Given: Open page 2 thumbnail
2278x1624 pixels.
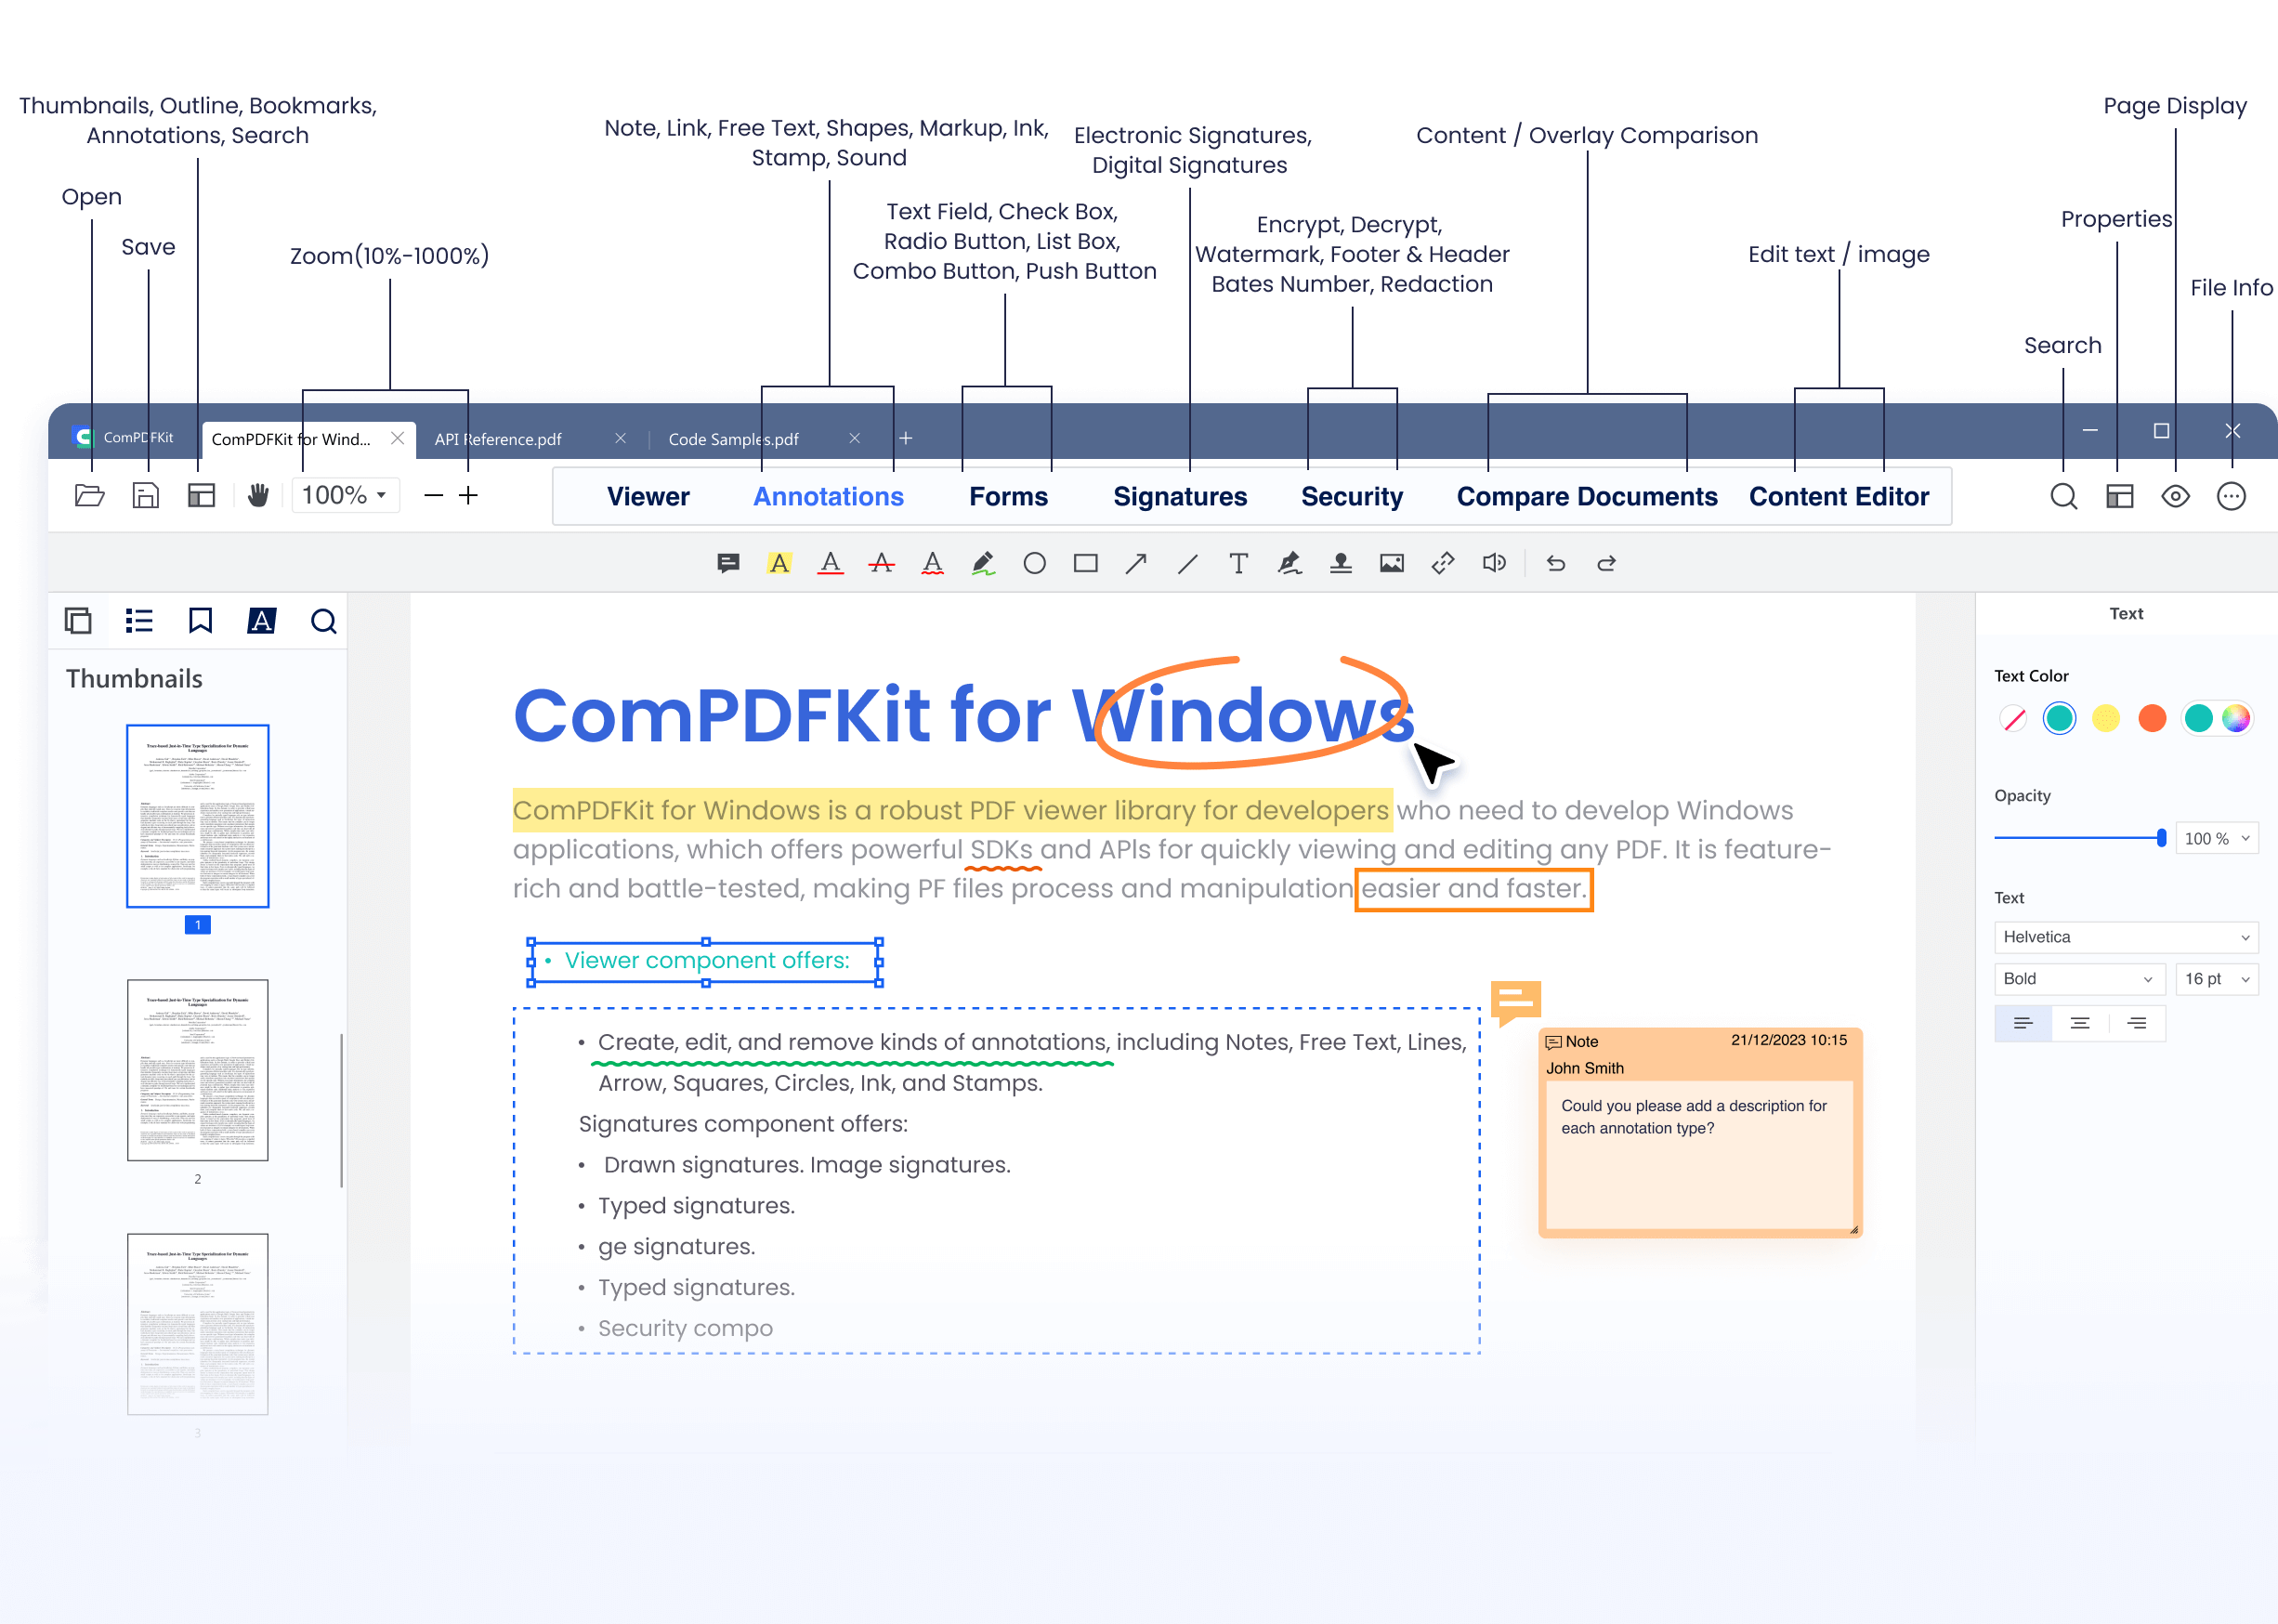Looking at the screenshot, I should tap(198, 1070).
